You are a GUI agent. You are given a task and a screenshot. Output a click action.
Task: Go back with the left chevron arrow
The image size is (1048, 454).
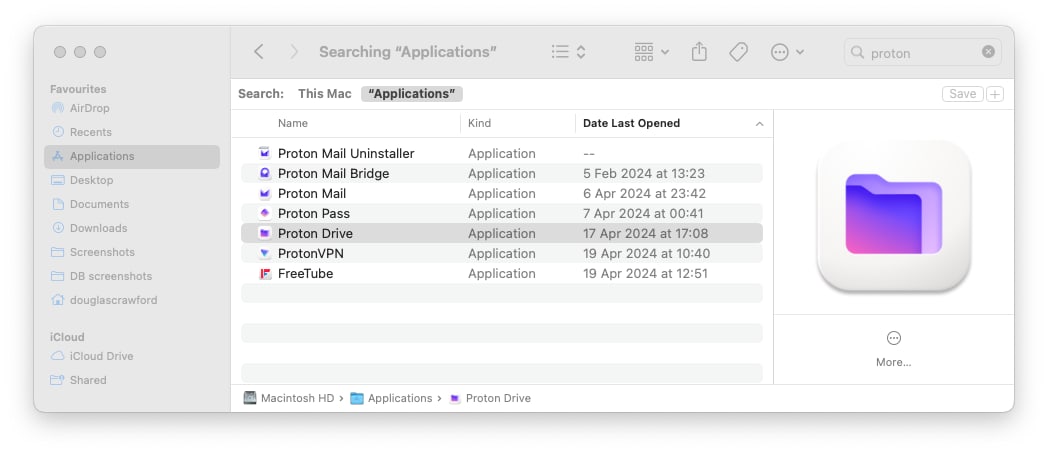coord(259,51)
